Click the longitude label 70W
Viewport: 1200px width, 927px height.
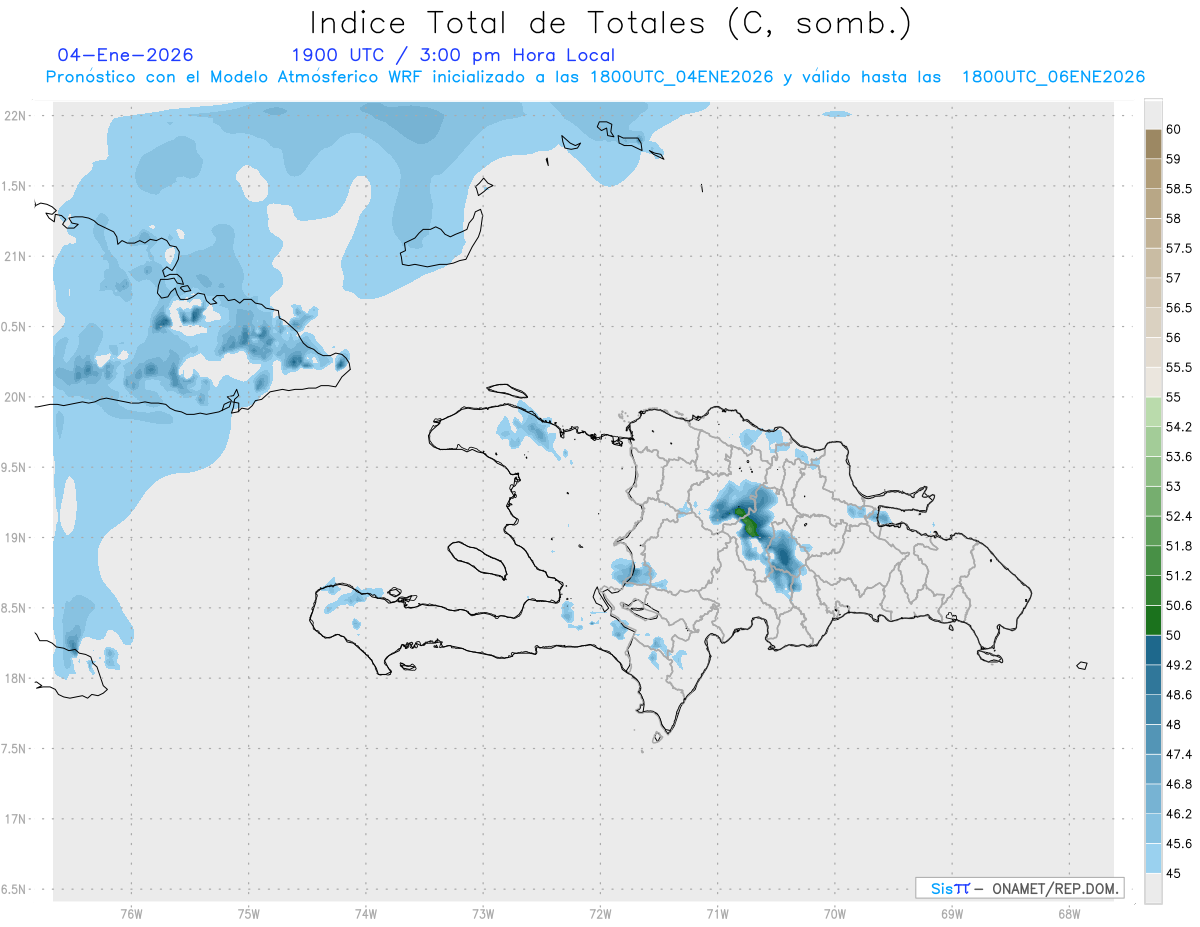click(835, 914)
